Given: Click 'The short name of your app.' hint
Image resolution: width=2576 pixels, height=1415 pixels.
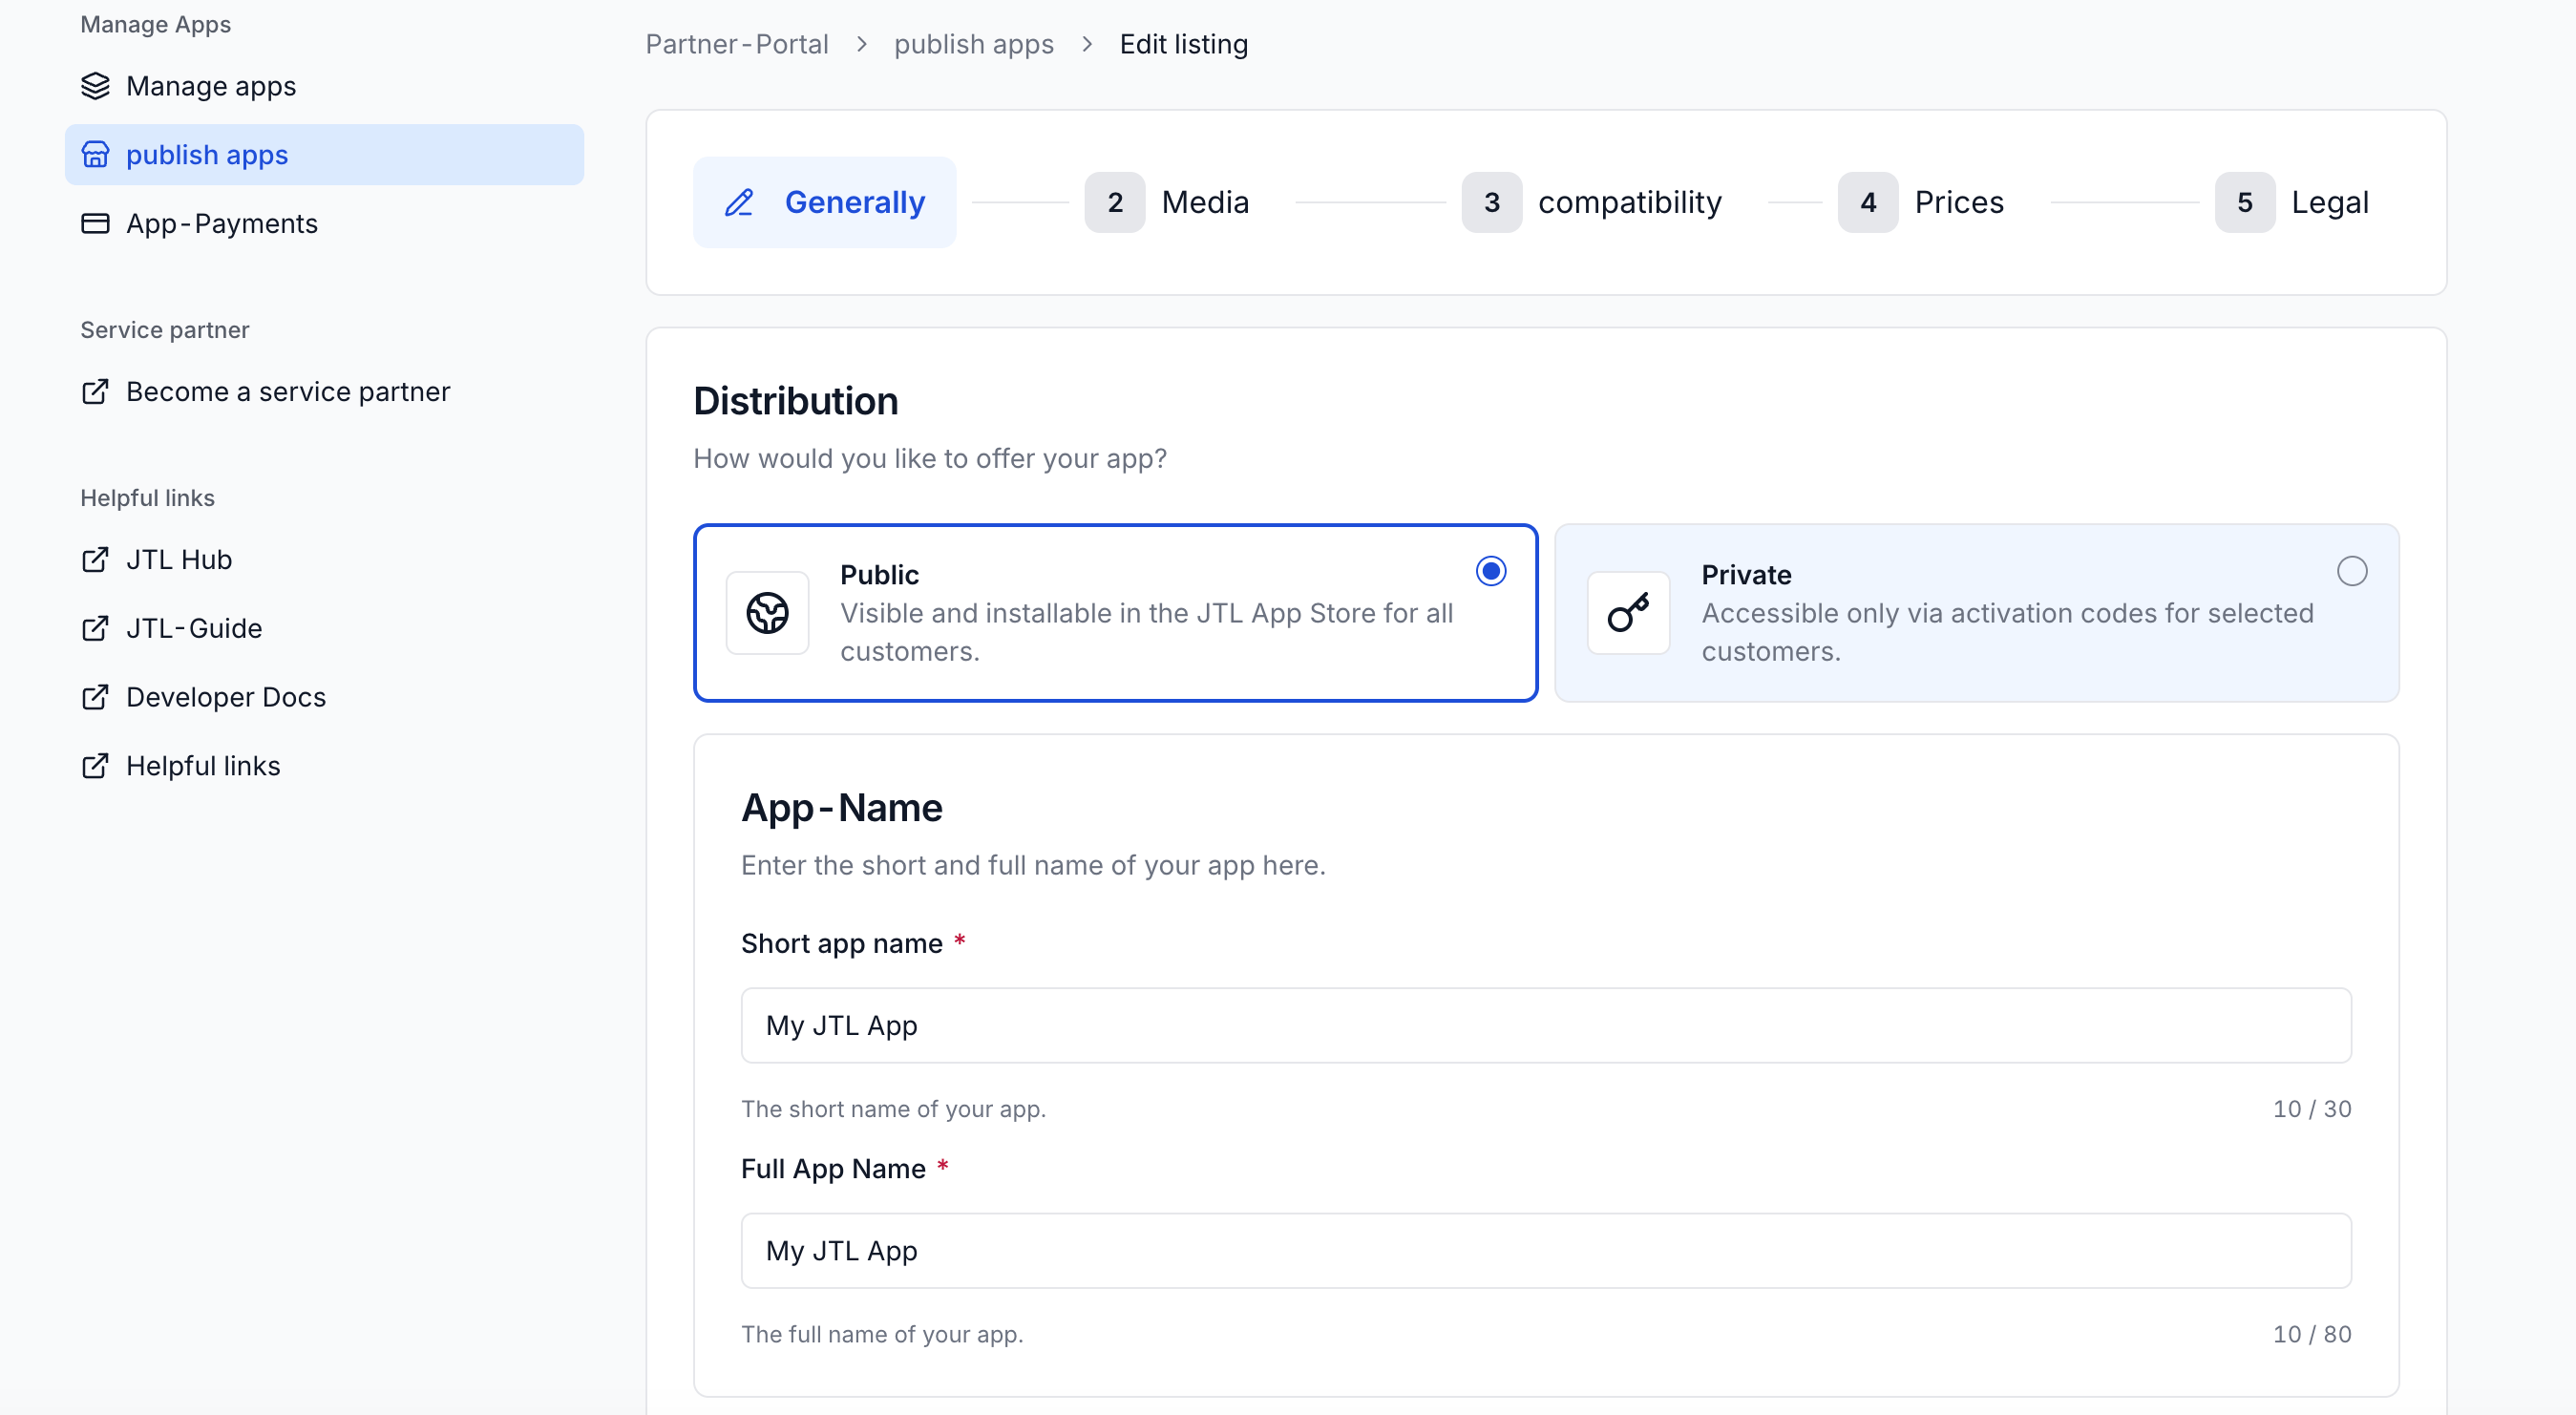Looking at the screenshot, I should [x=893, y=1109].
